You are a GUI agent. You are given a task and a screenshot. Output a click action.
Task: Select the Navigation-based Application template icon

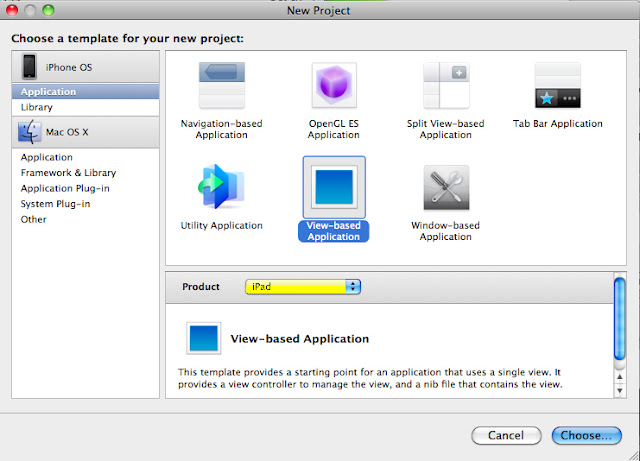coord(222,85)
